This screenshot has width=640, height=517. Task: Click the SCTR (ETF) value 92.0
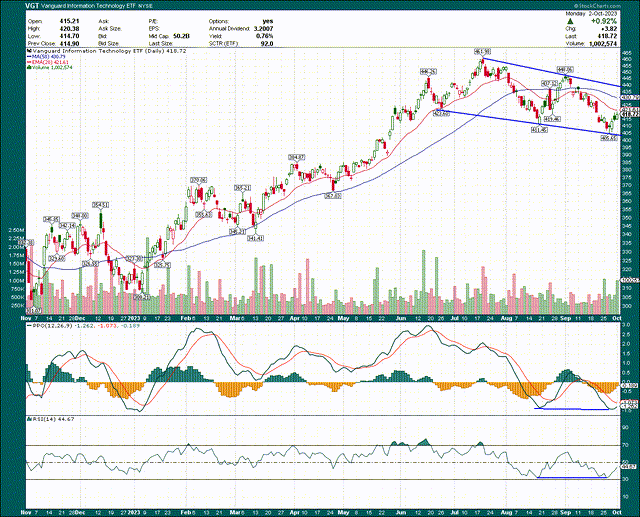coord(268,43)
